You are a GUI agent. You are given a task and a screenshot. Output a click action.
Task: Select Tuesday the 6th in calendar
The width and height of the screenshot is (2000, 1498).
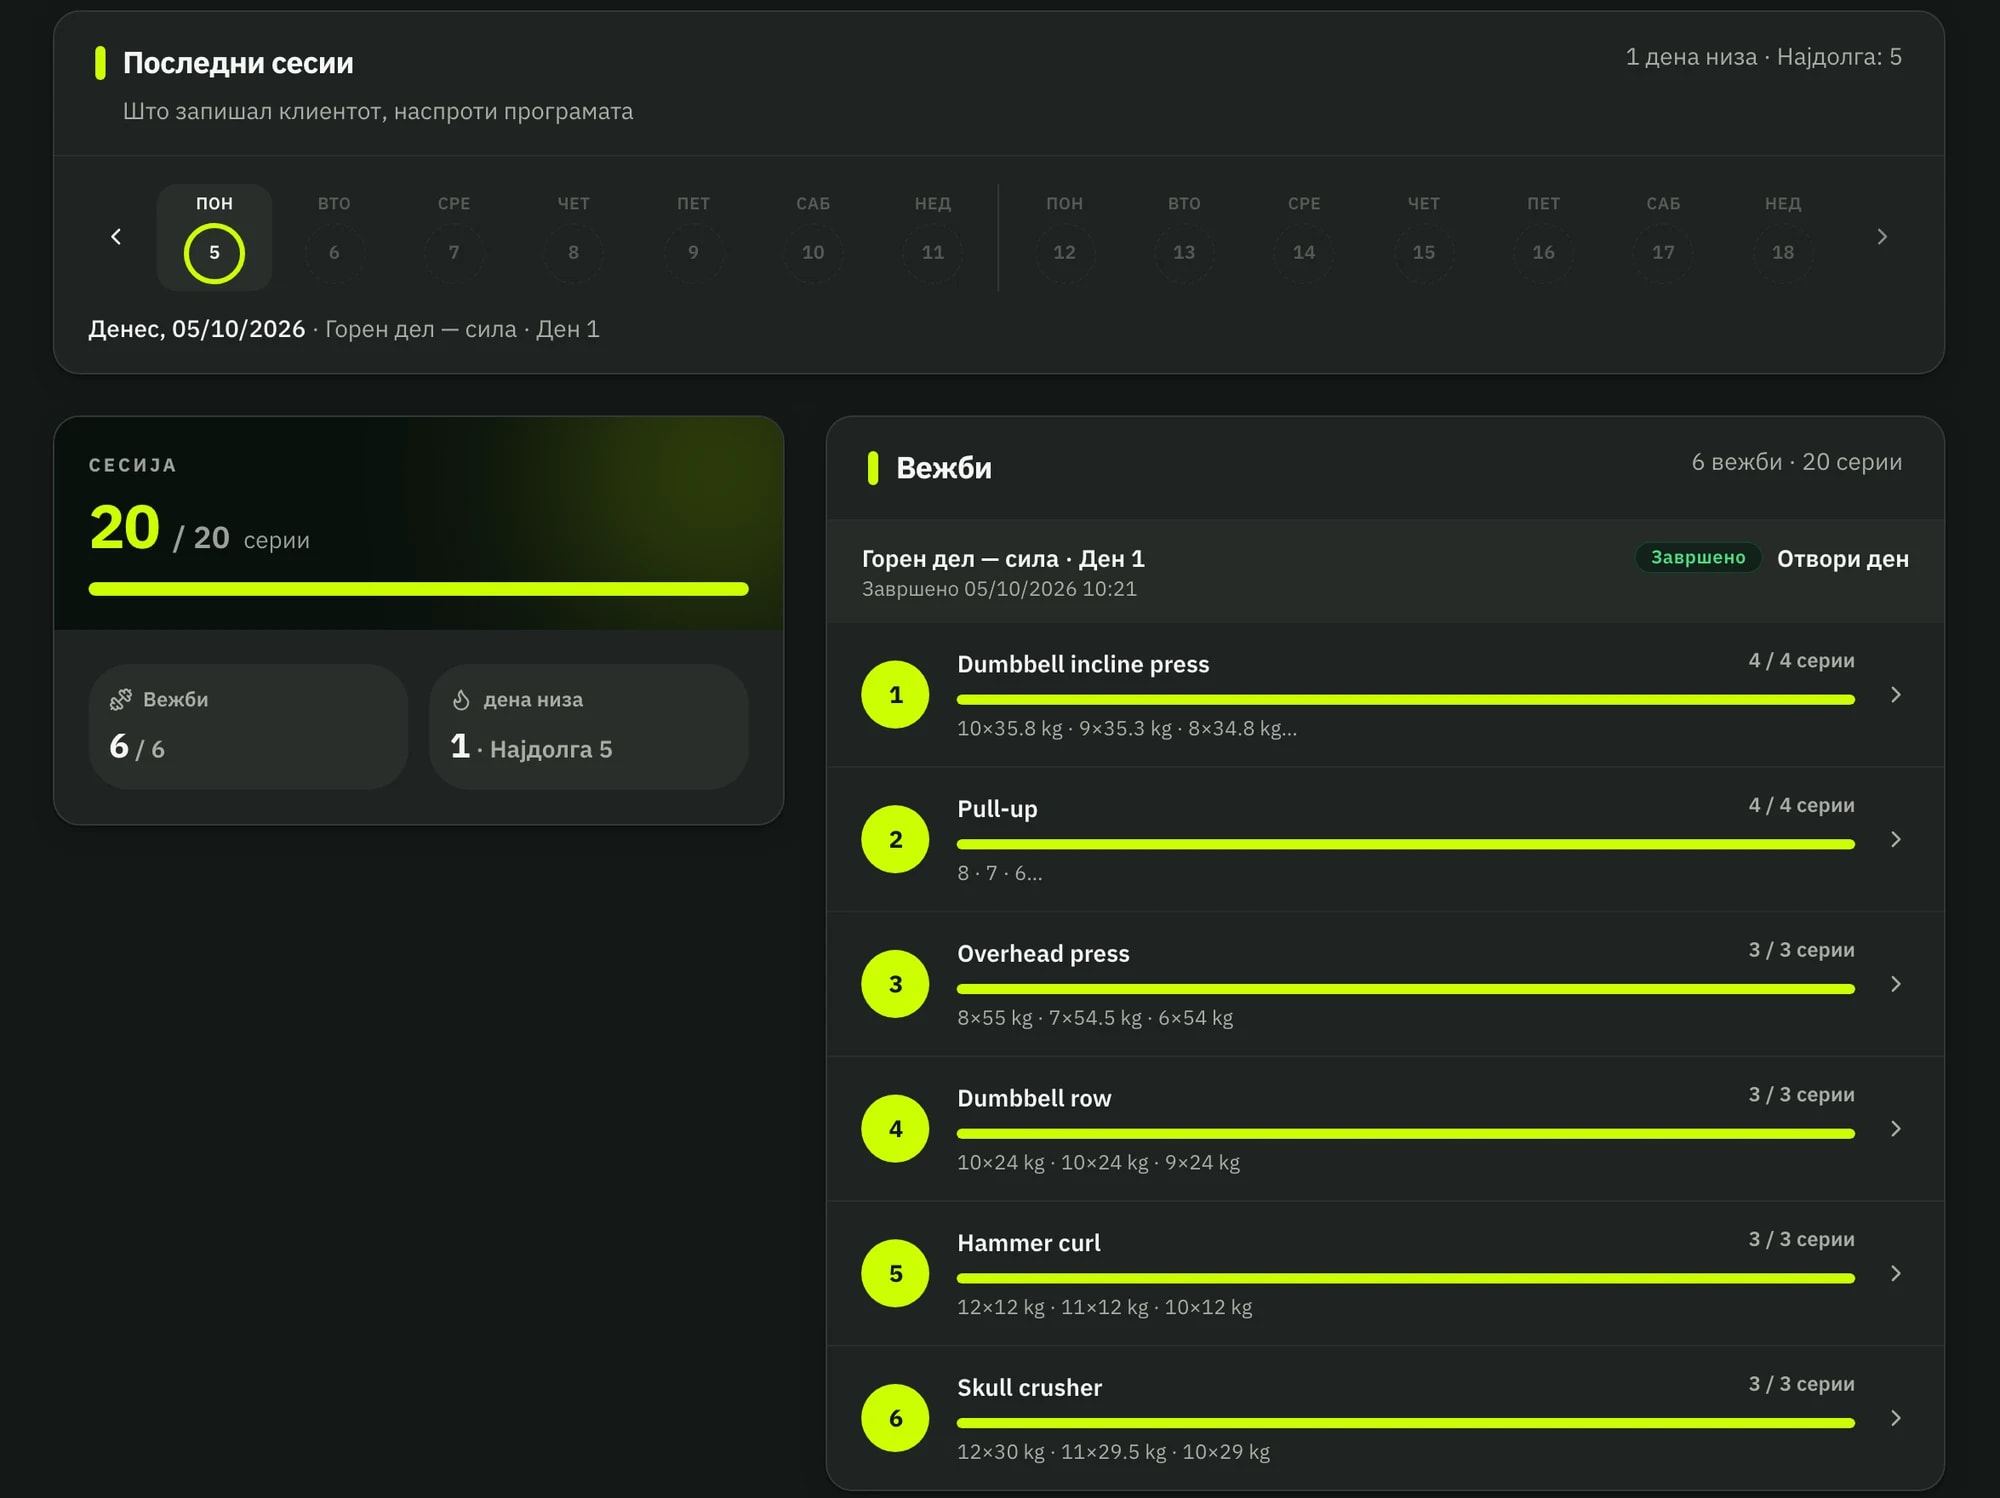334,237
